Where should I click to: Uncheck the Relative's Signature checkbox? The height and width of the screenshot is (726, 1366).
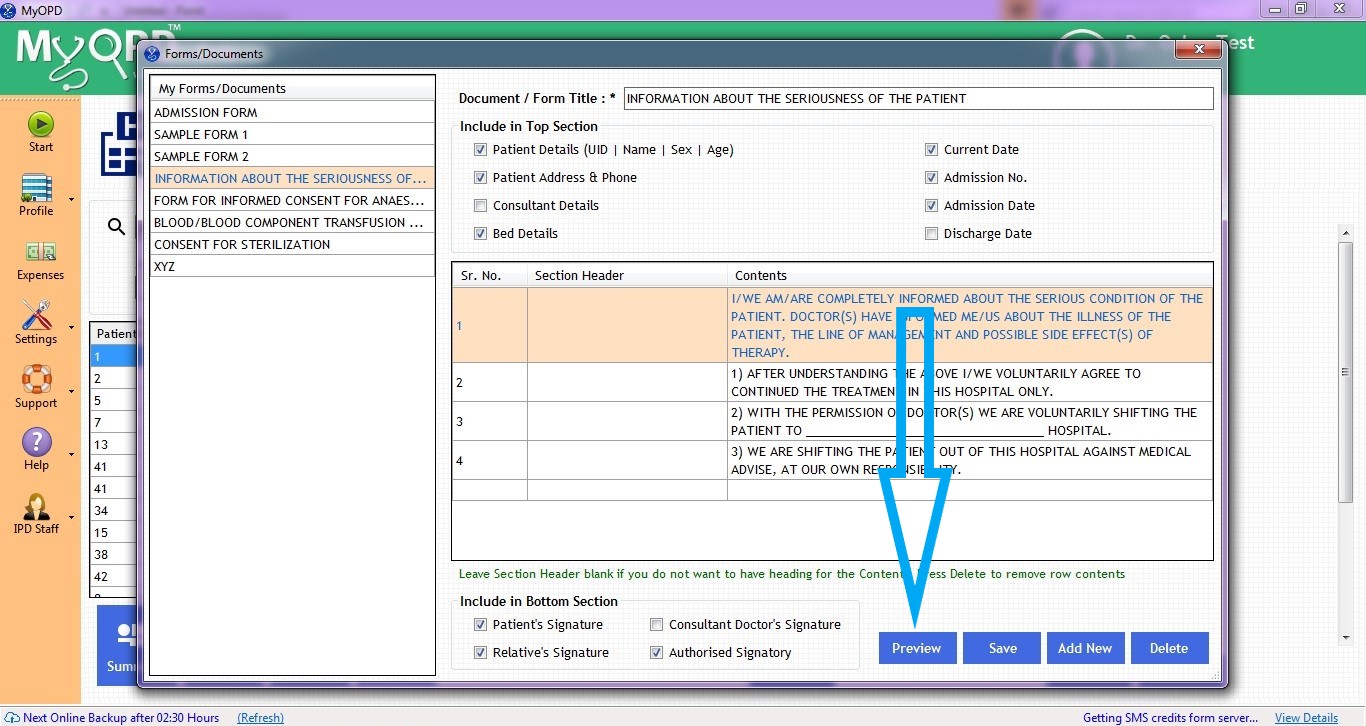(x=481, y=653)
